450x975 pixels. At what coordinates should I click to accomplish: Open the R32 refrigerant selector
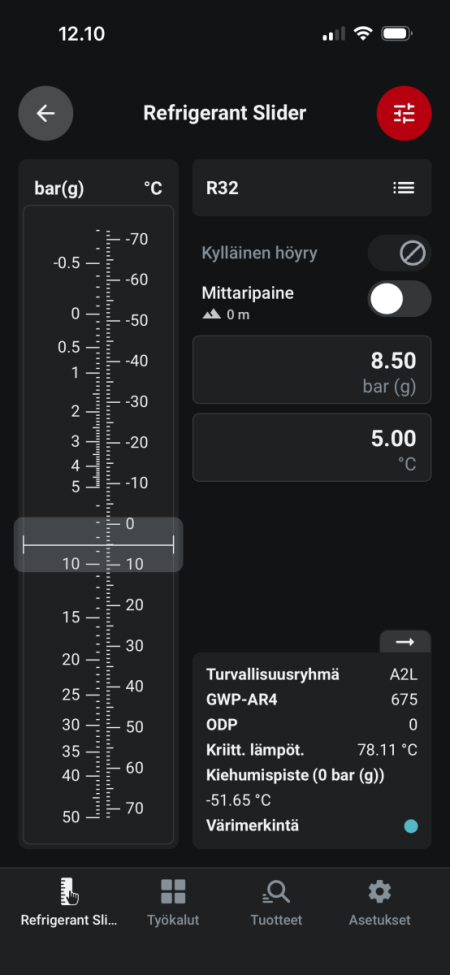tap(312, 188)
